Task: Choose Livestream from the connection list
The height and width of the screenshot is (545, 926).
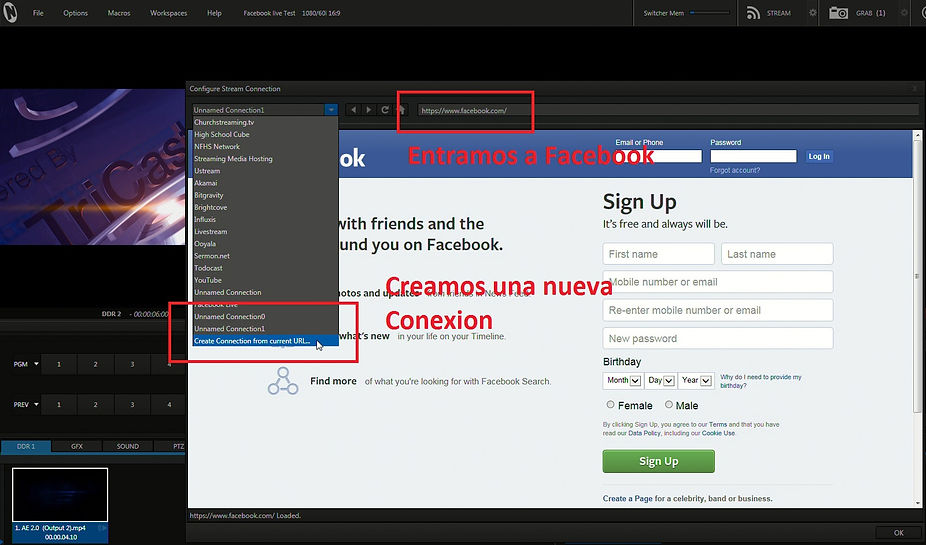Action: (x=265, y=231)
